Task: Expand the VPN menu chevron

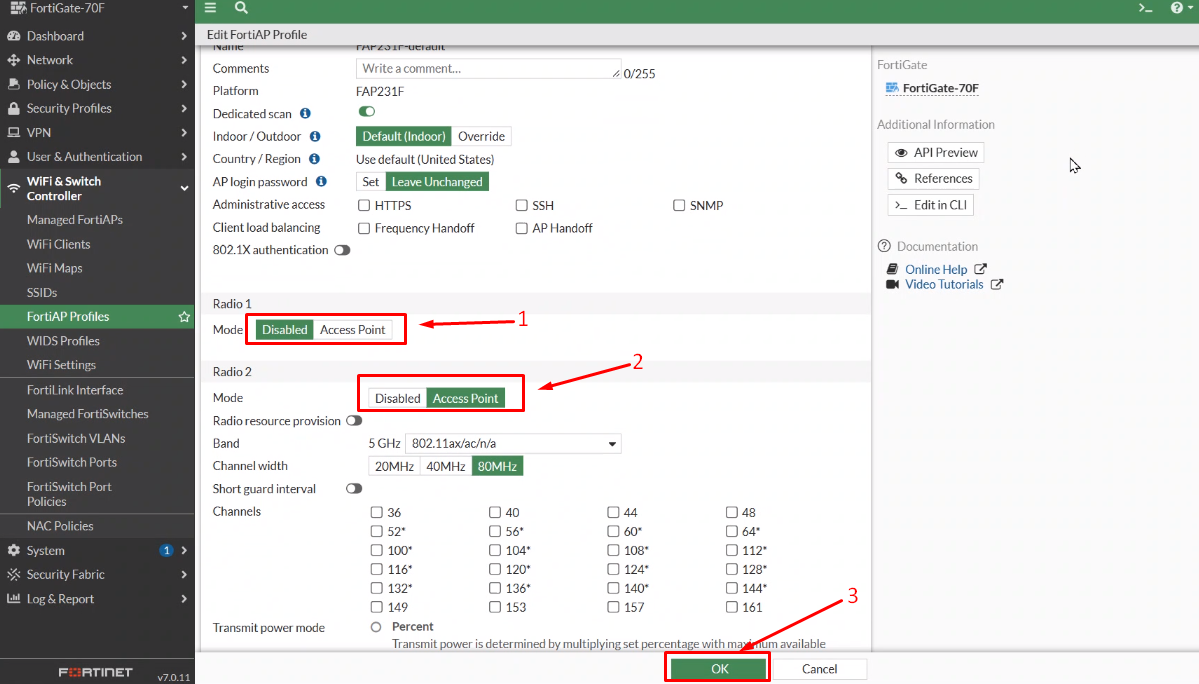Action: 184,132
